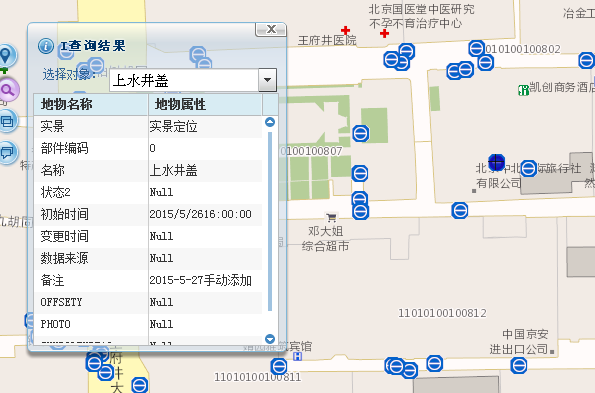Click the 中国京安进出口公司 map label

click(519, 341)
